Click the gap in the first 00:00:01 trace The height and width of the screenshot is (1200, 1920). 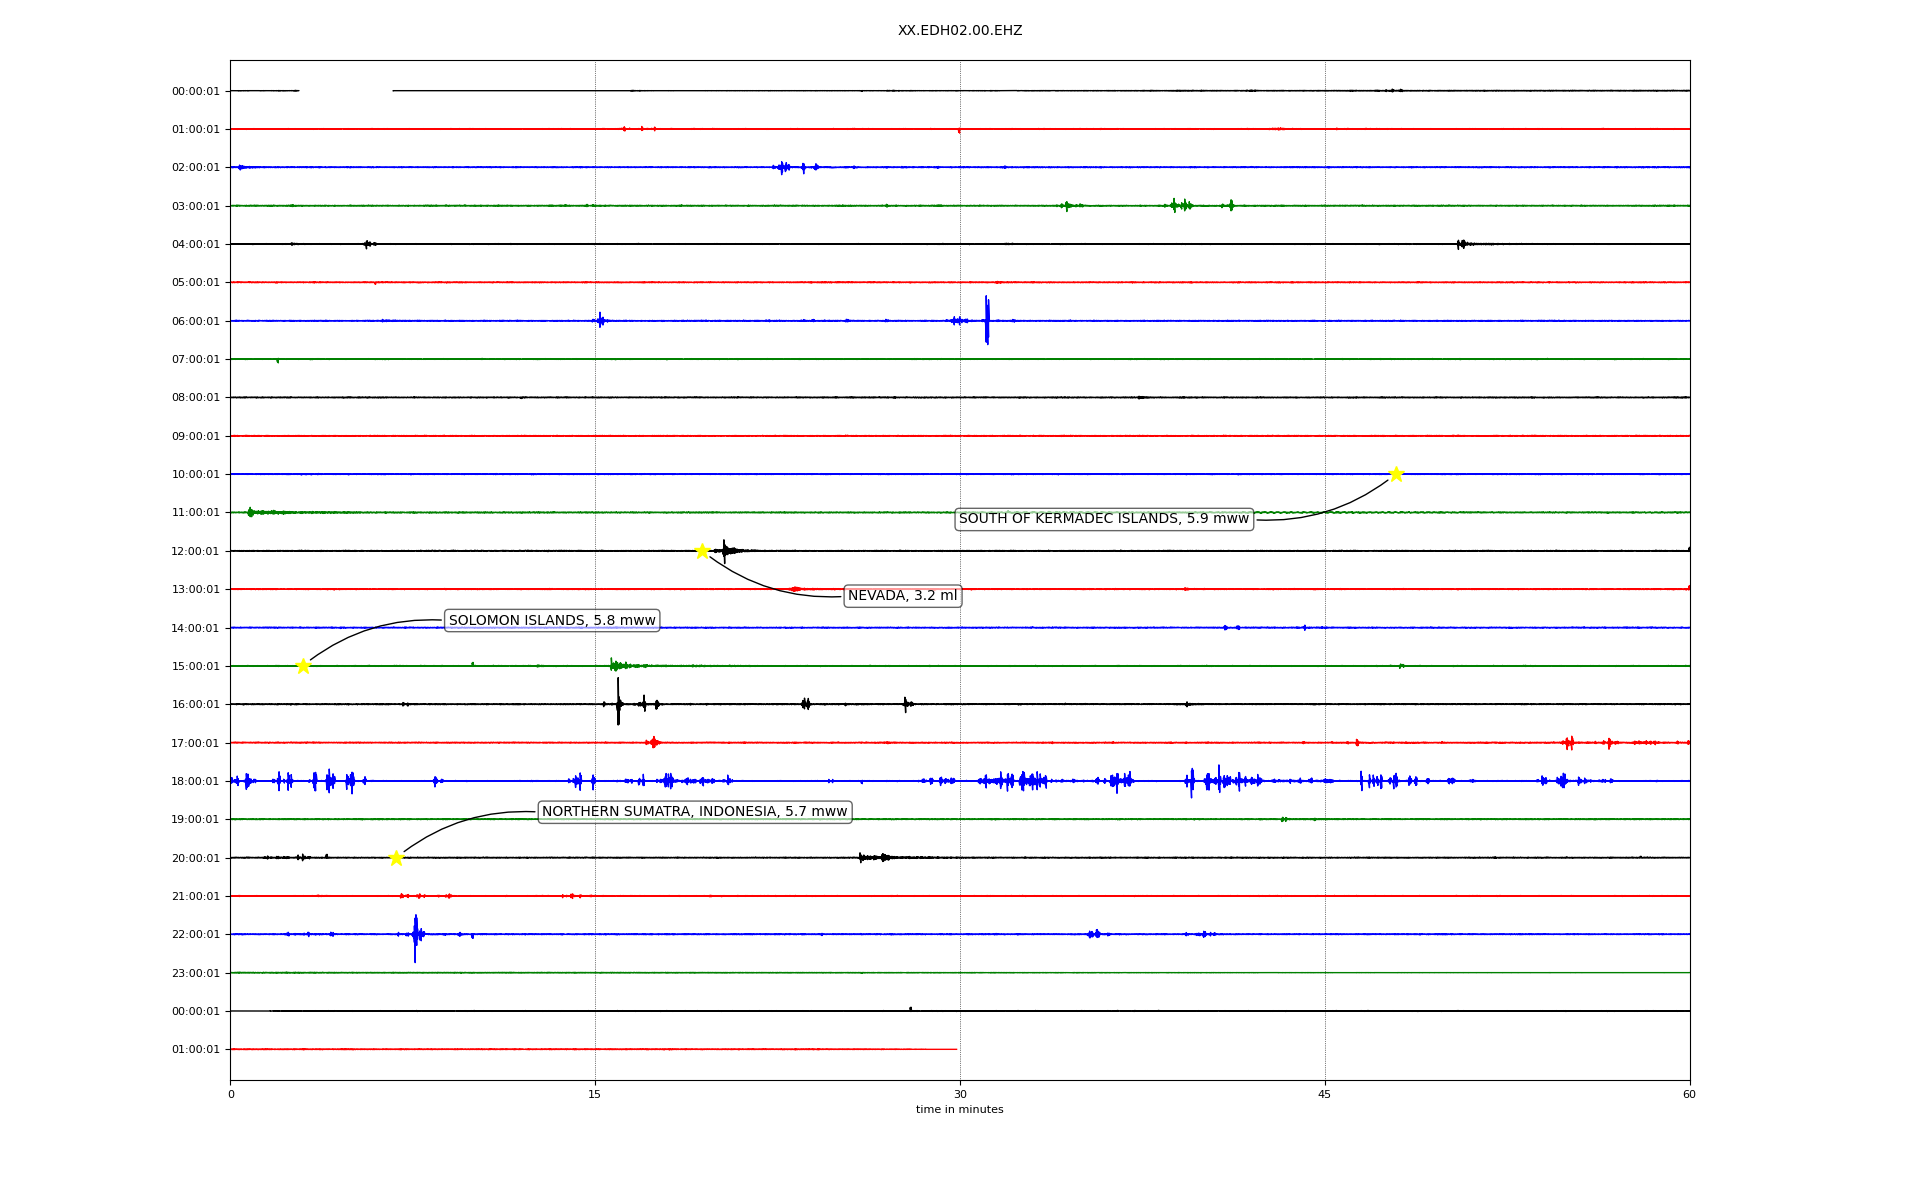[345, 91]
